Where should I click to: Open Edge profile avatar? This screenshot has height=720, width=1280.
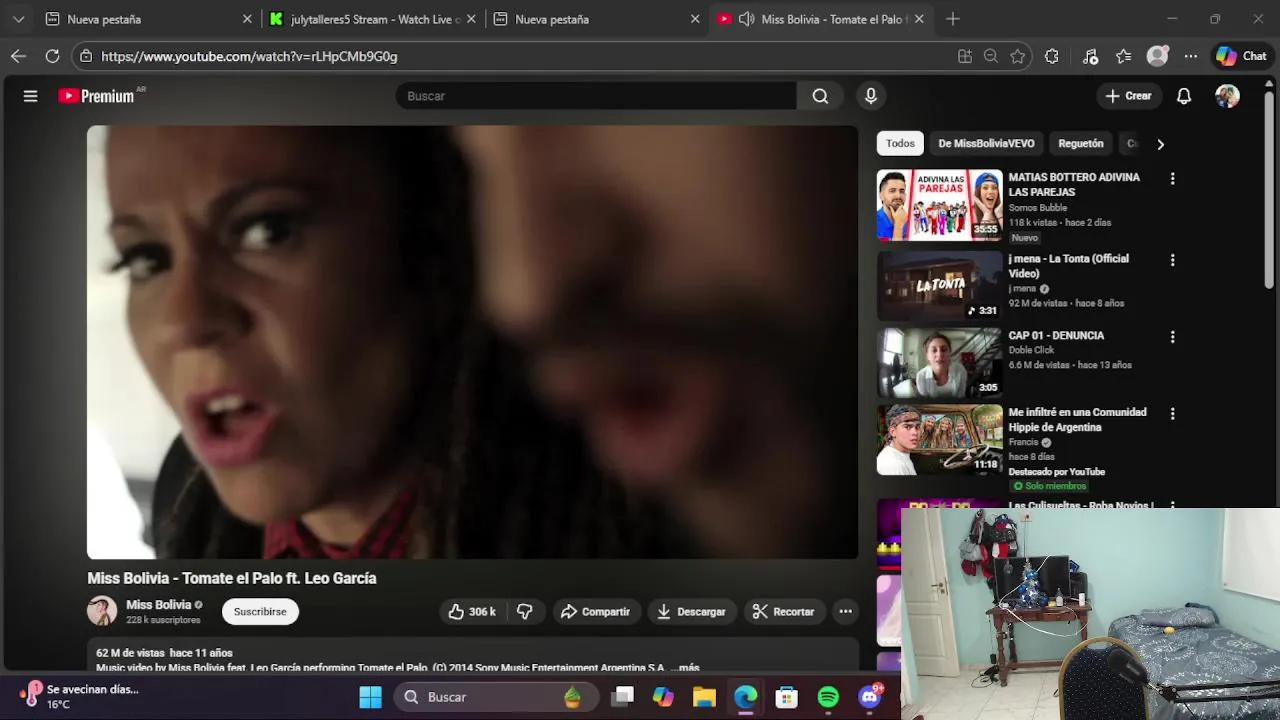coord(1157,57)
